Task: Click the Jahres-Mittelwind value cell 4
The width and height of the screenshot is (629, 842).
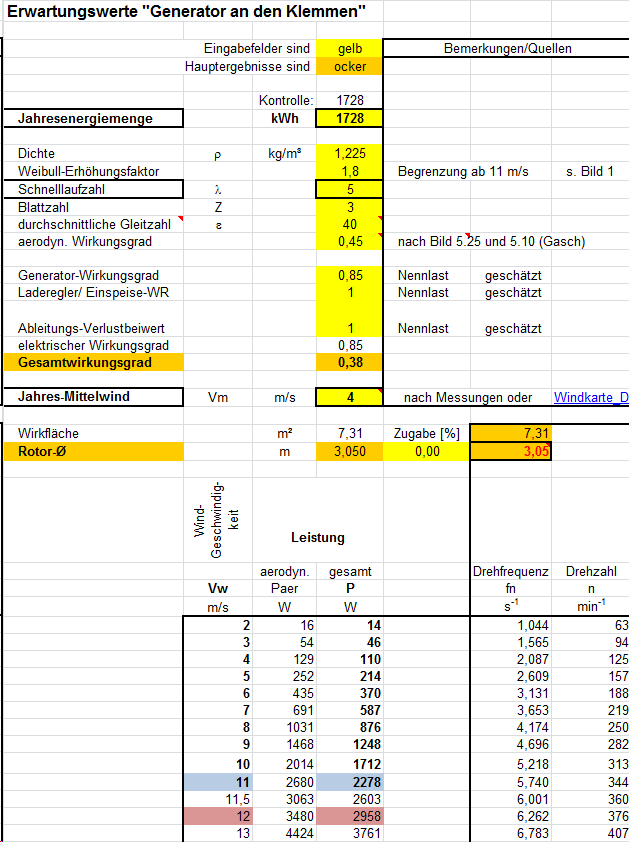Action: [349, 397]
